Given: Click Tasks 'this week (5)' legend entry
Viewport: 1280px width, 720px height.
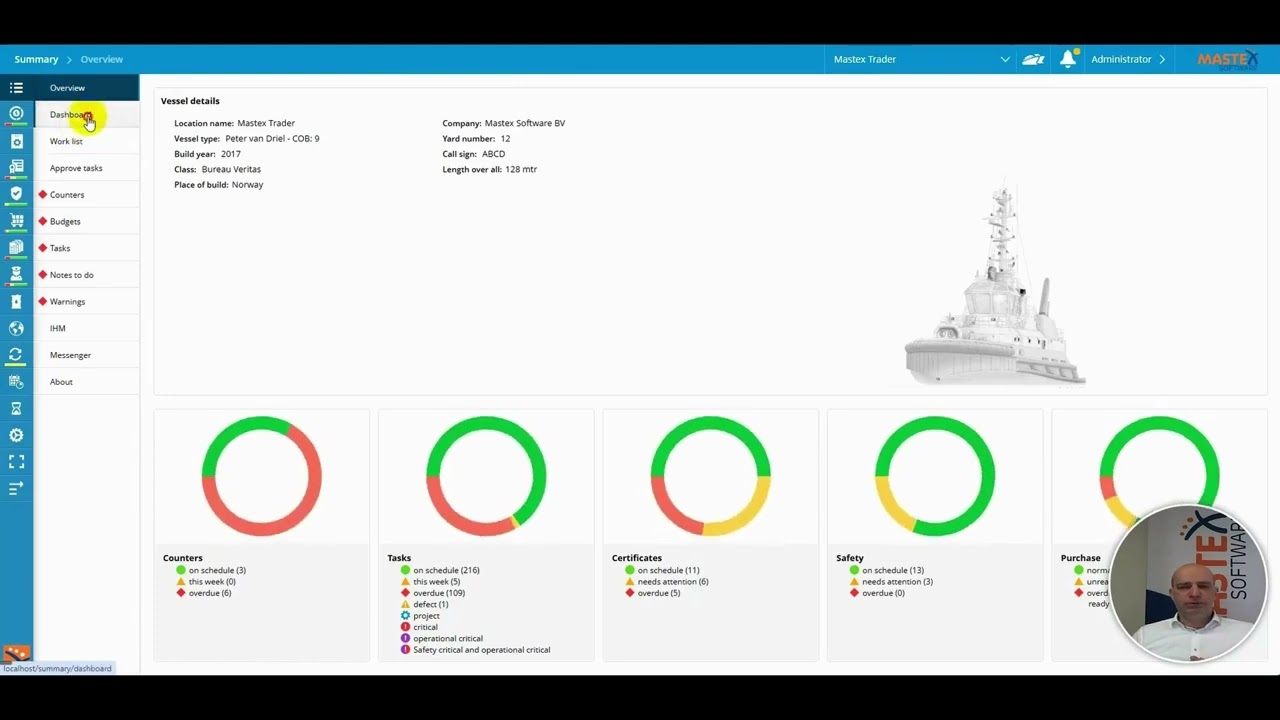Looking at the screenshot, I should (x=431, y=582).
